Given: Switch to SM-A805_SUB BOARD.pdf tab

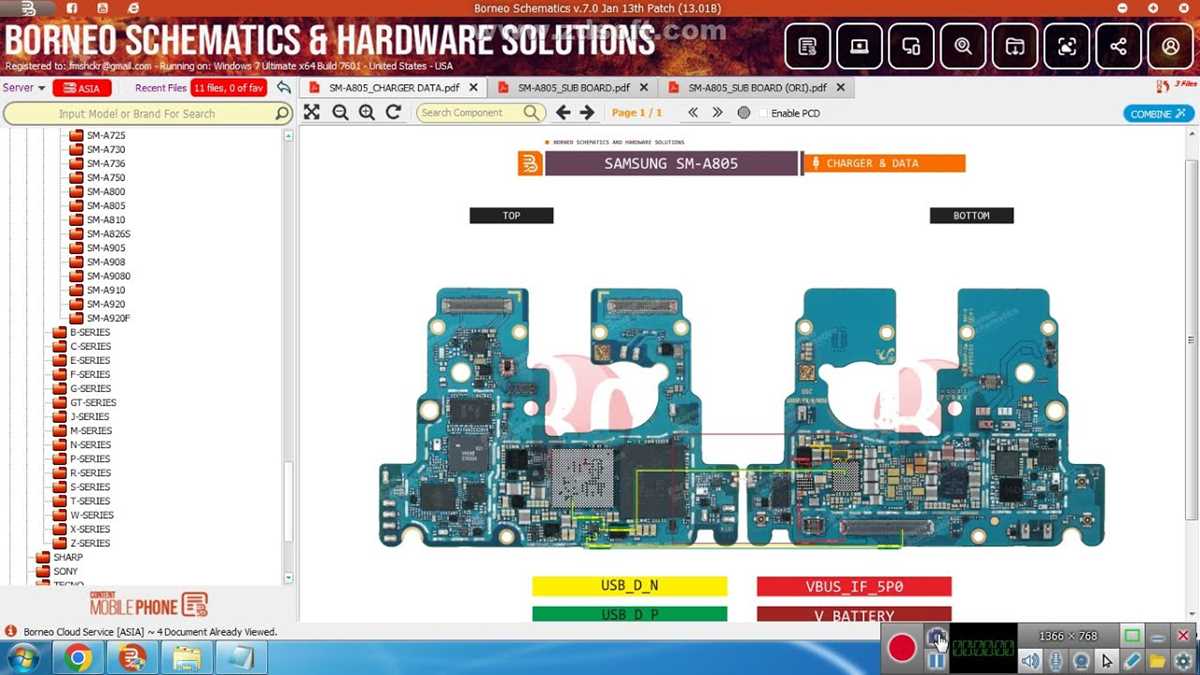Looking at the screenshot, I should tap(573, 88).
